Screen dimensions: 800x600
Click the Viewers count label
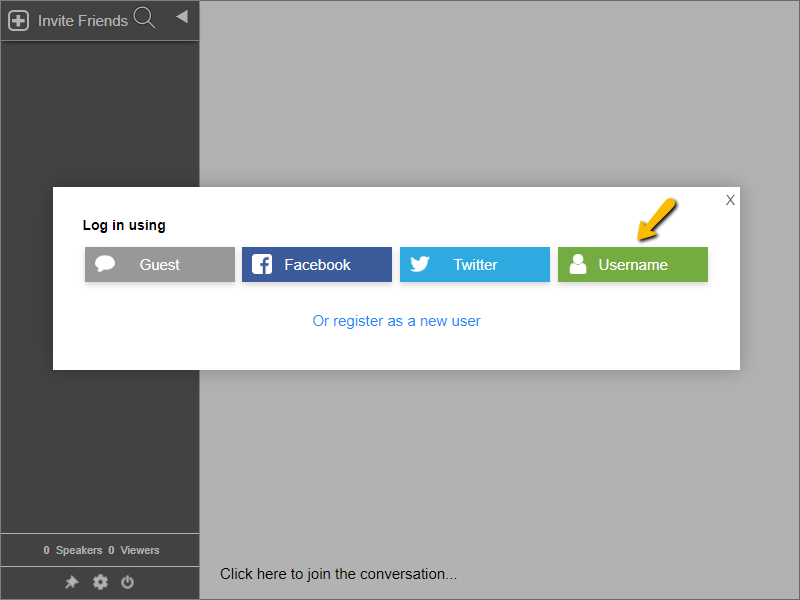click(133, 550)
